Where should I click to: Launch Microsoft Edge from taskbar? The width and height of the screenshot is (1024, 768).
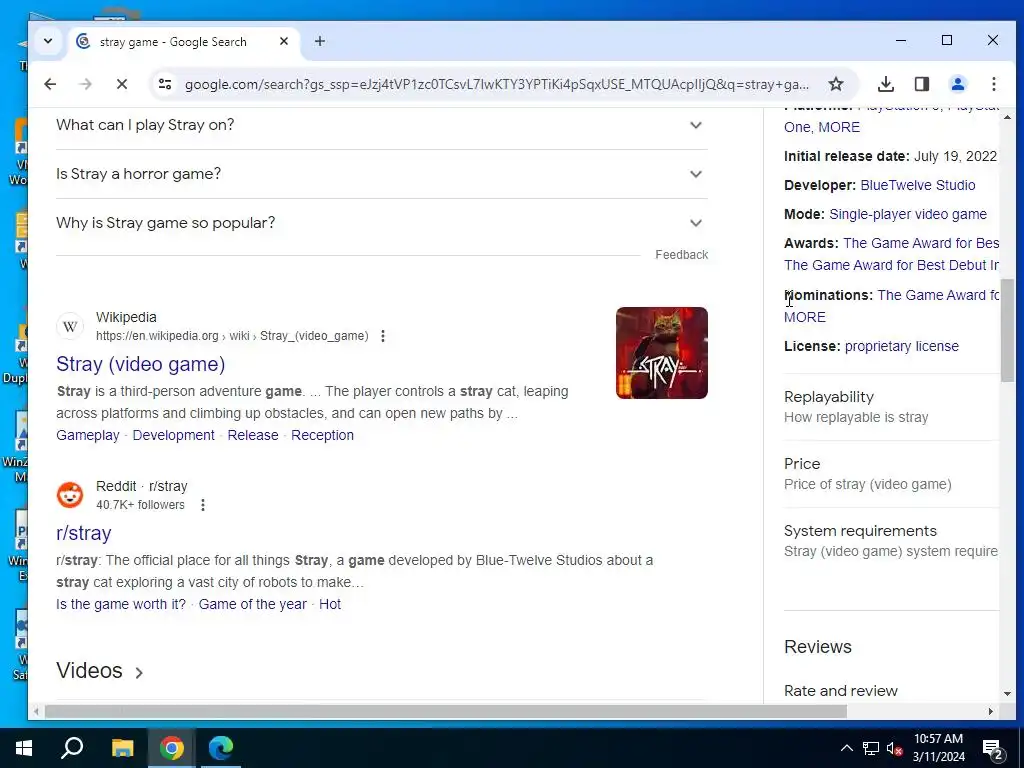pyautogui.click(x=221, y=748)
